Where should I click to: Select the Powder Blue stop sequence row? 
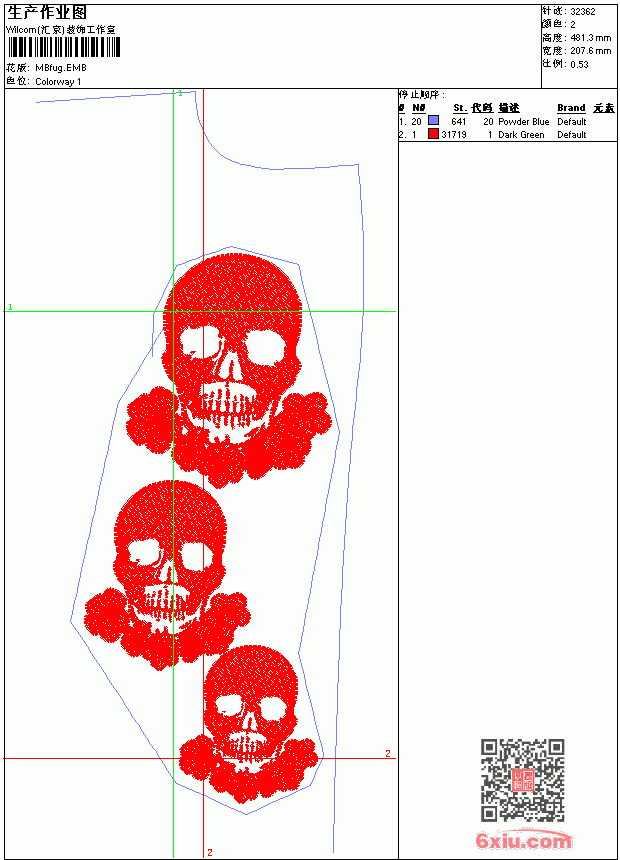pos(508,121)
